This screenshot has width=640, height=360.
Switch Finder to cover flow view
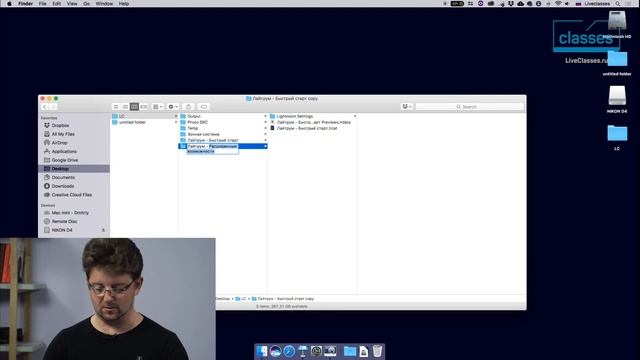[x=144, y=107]
